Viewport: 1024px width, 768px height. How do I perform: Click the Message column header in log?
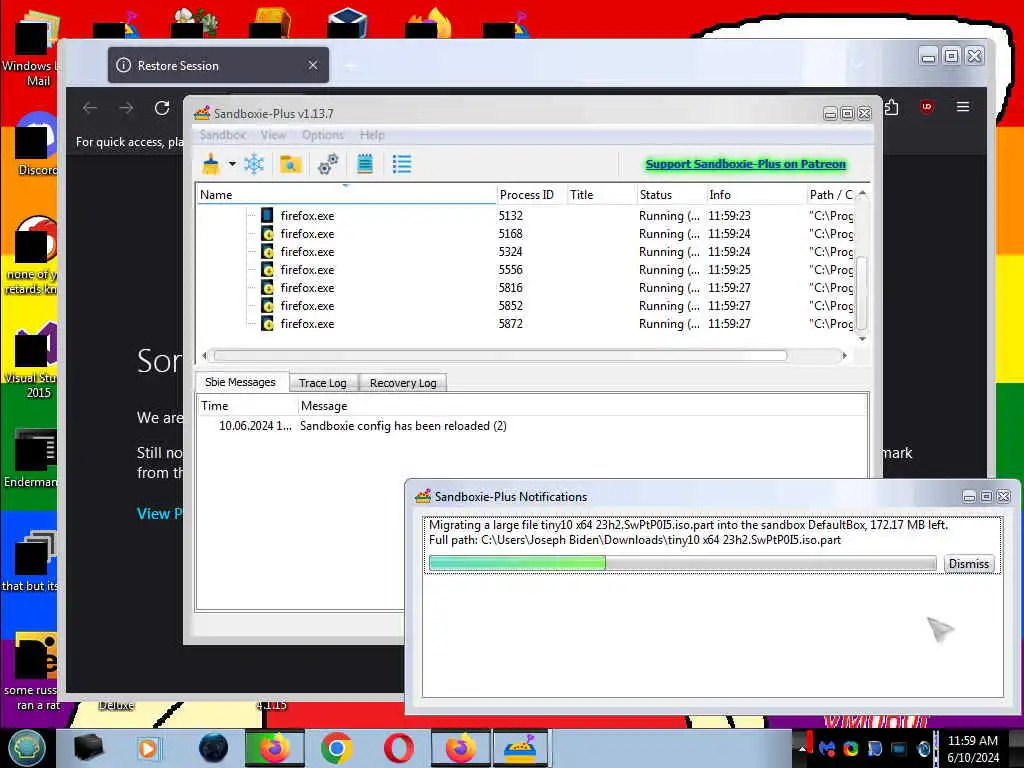tap(583, 406)
